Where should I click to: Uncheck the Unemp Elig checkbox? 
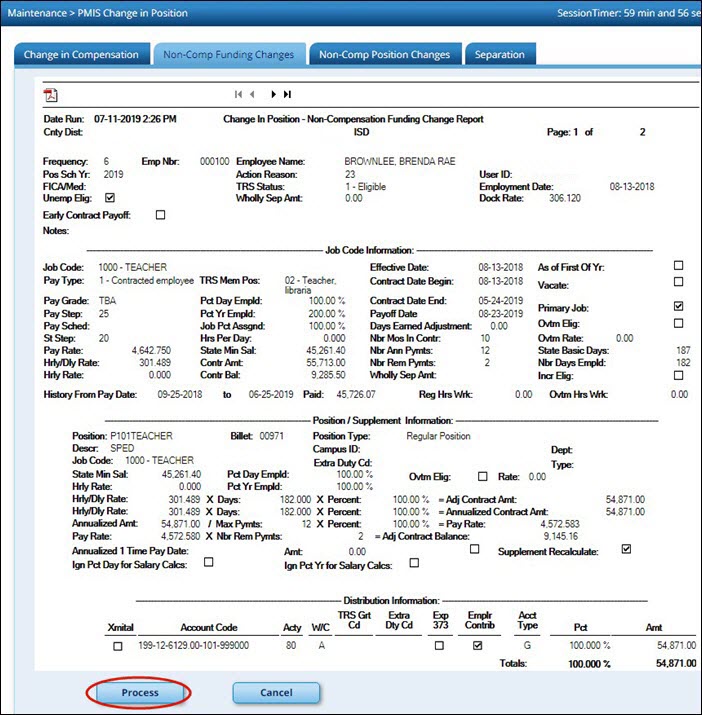(x=109, y=198)
